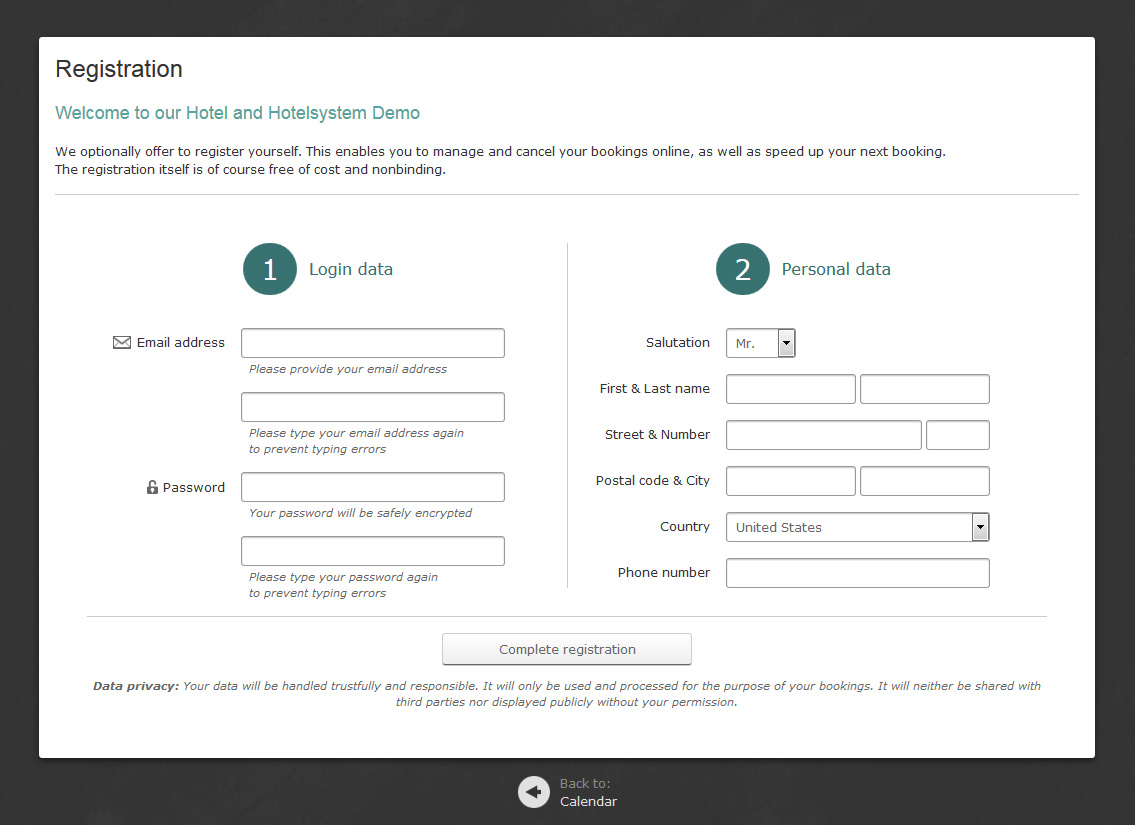Click the step 1 circle badge

(270, 269)
